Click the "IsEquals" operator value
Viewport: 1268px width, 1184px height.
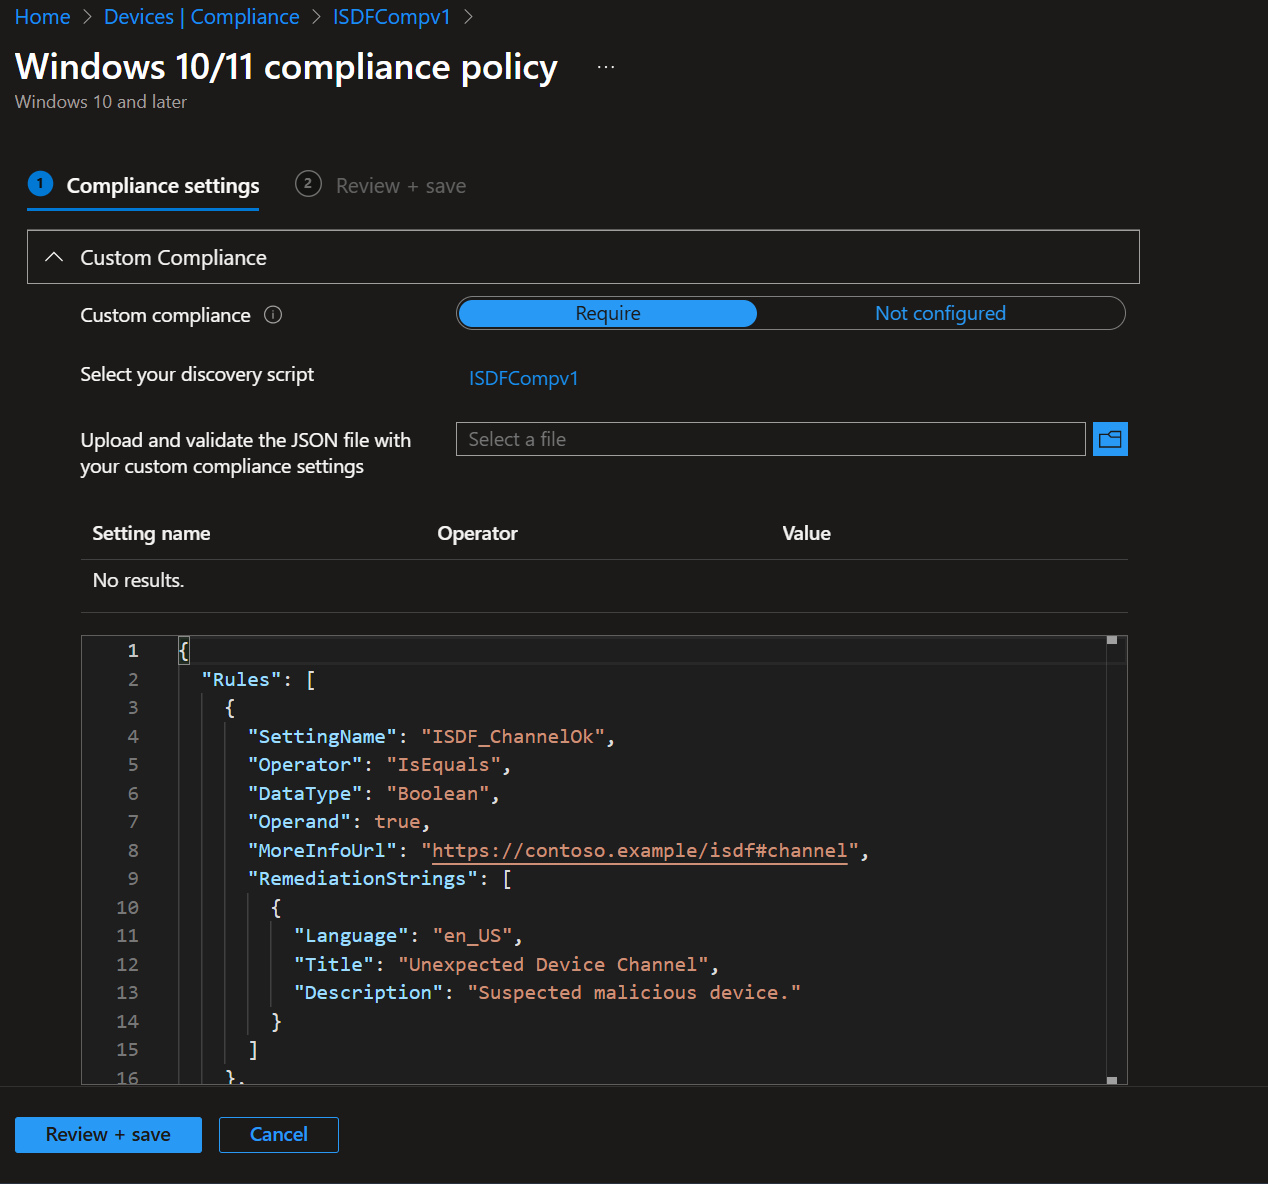(x=444, y=764)
